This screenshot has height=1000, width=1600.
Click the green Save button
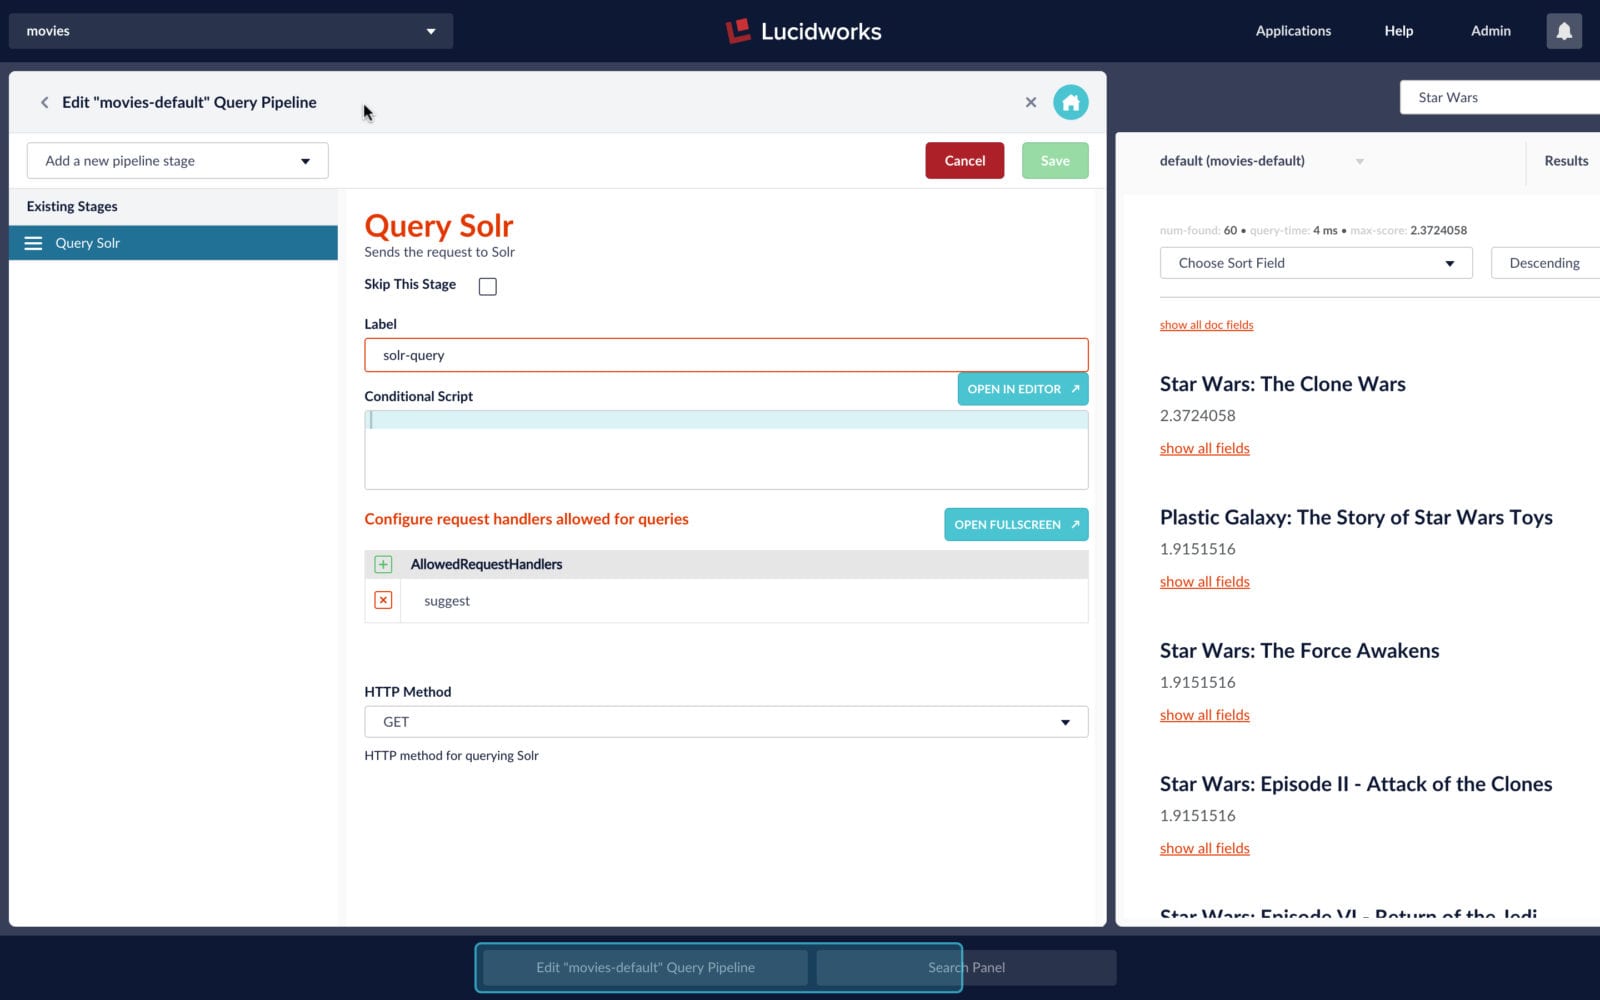[1055, 161]
